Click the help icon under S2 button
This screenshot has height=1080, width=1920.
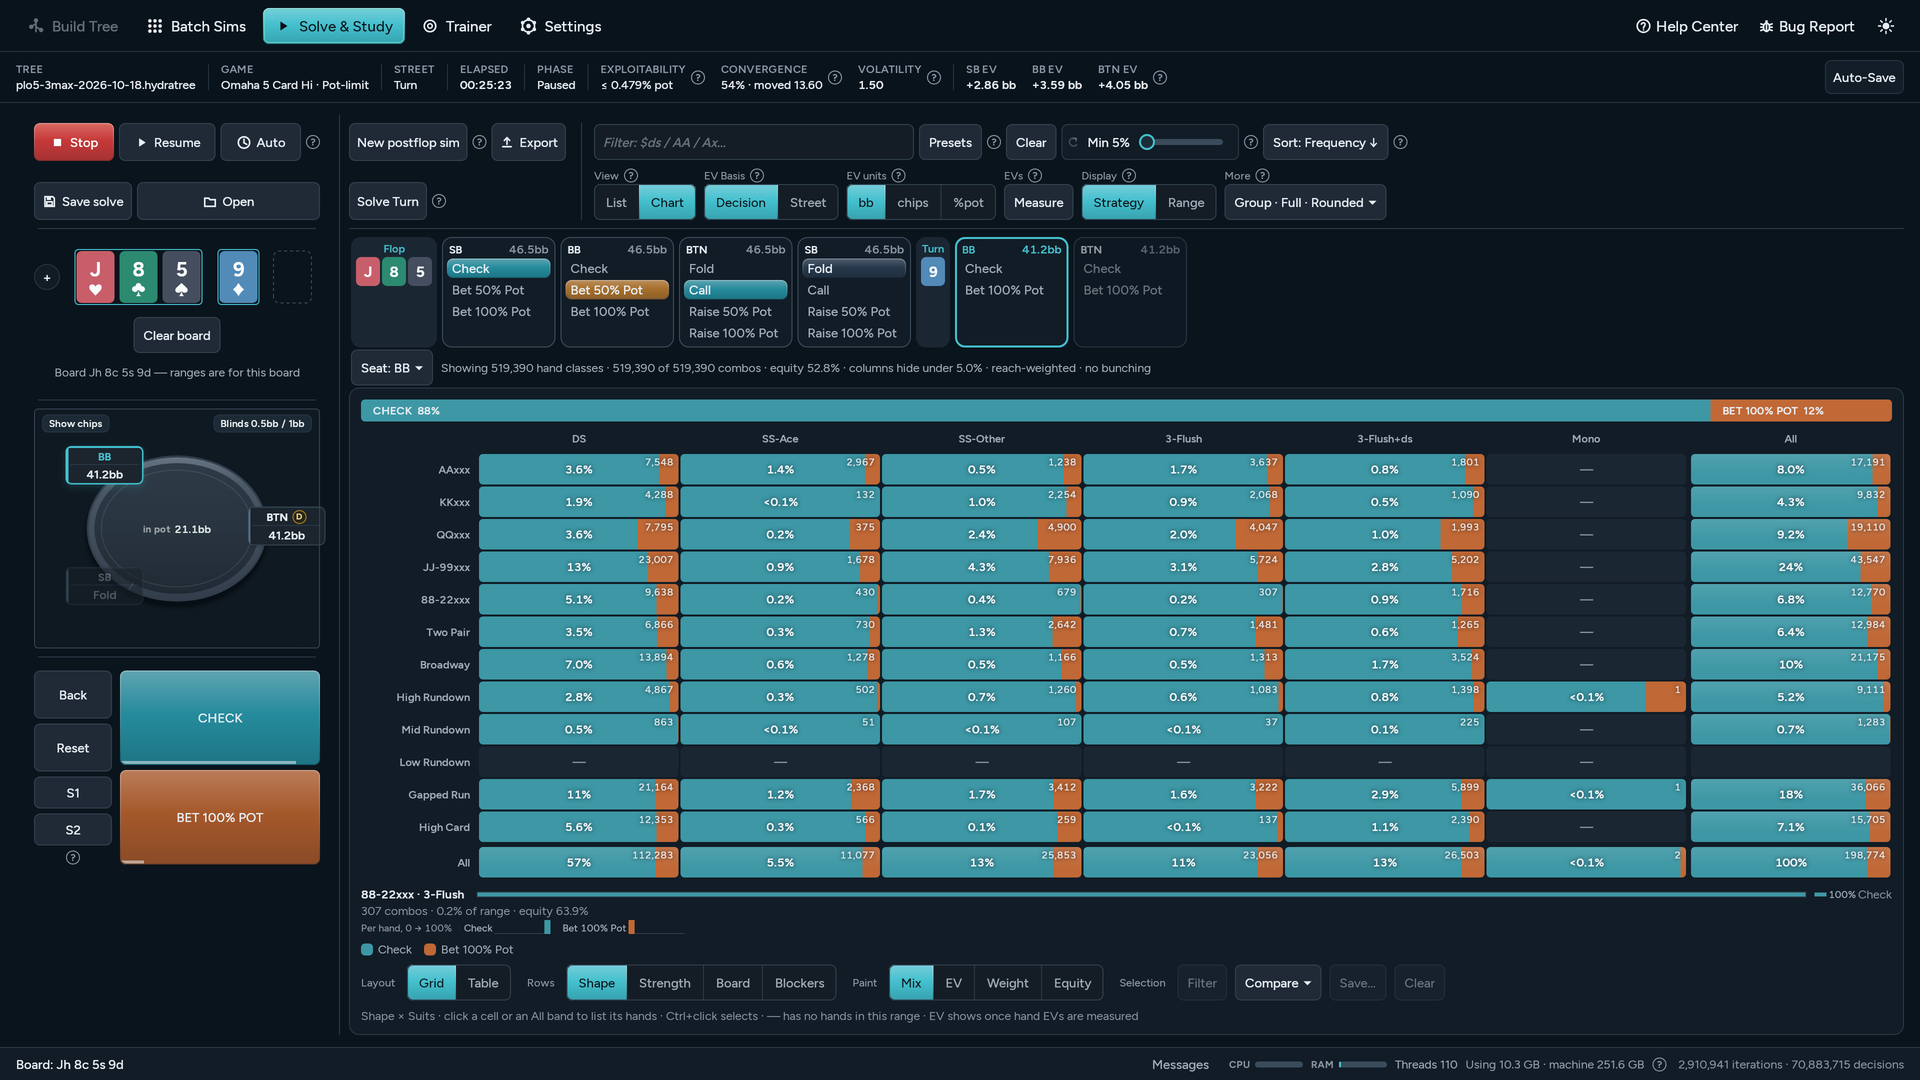coord(73,858)
